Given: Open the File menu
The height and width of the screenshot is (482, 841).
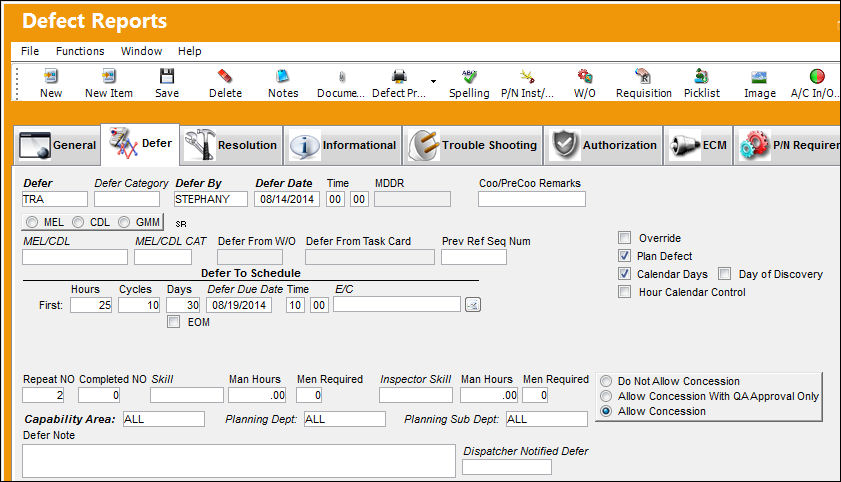Looking at the screenshot, I should (x=30, y=51).
